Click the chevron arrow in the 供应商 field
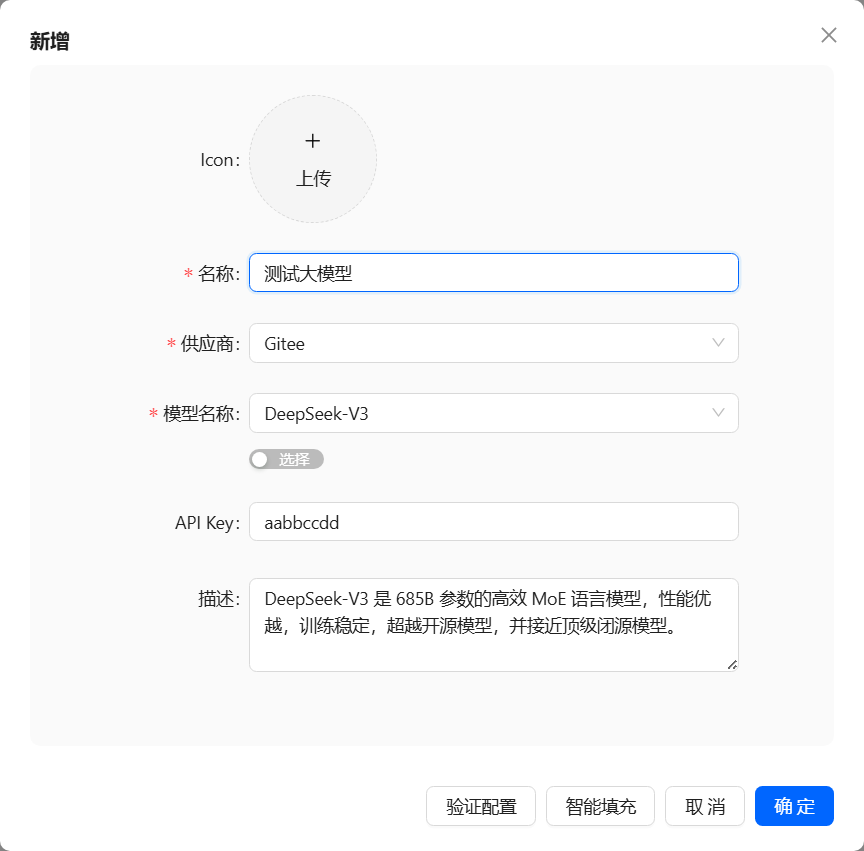This screenshot has width=864, height=851. 718,343
